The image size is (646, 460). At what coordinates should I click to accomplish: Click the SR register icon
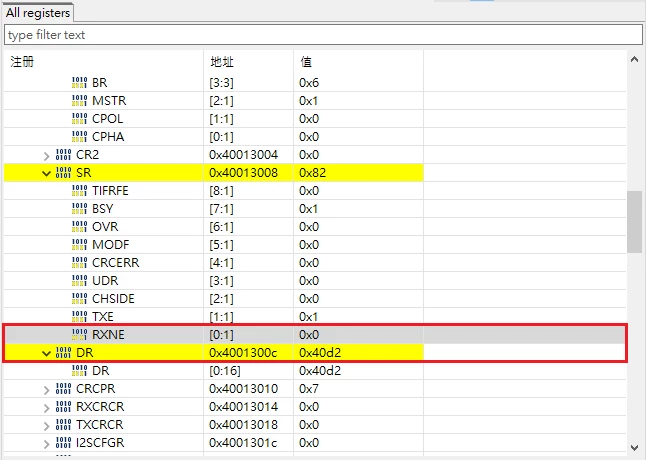pos(63,173)
